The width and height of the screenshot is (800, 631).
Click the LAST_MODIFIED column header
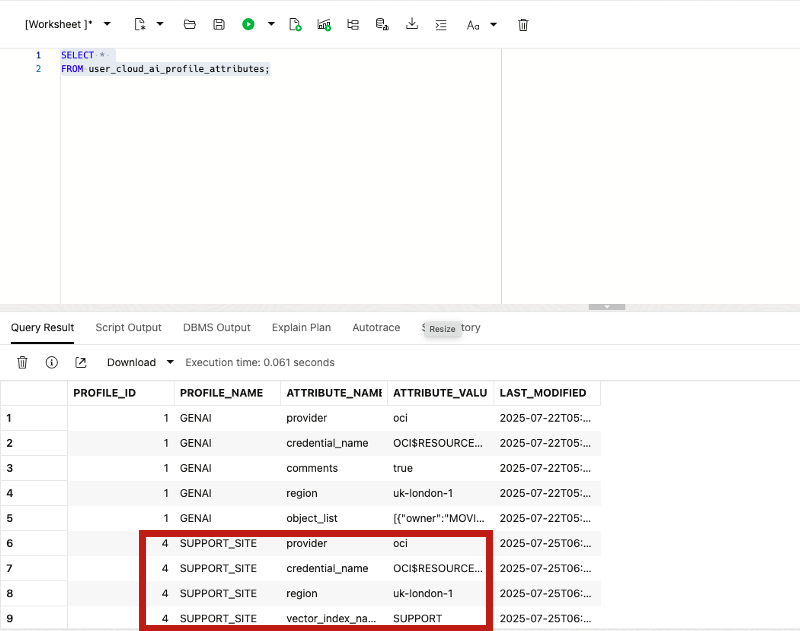(x=547, y=393)
